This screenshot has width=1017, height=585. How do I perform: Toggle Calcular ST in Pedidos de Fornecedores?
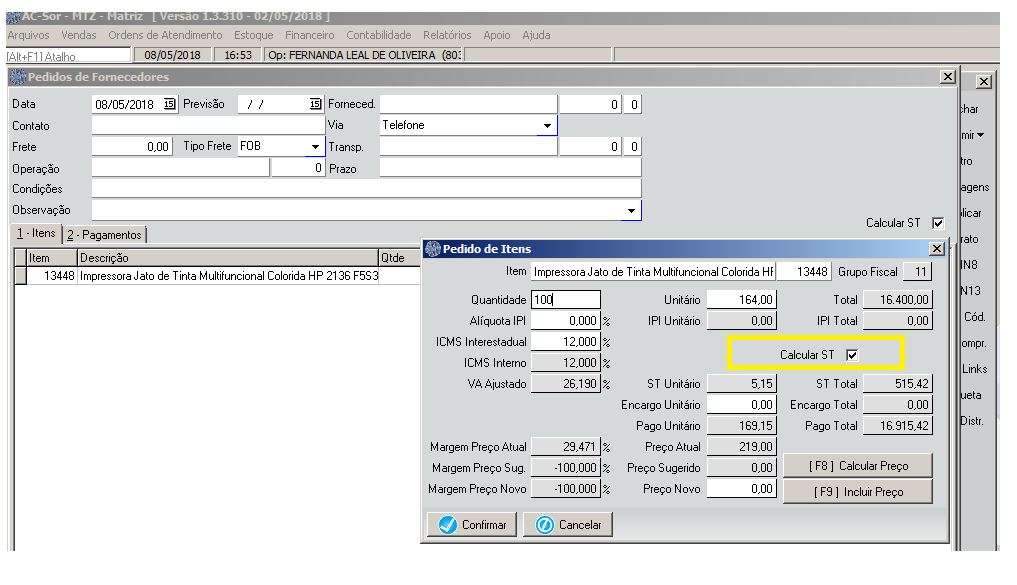coord(938,223)
